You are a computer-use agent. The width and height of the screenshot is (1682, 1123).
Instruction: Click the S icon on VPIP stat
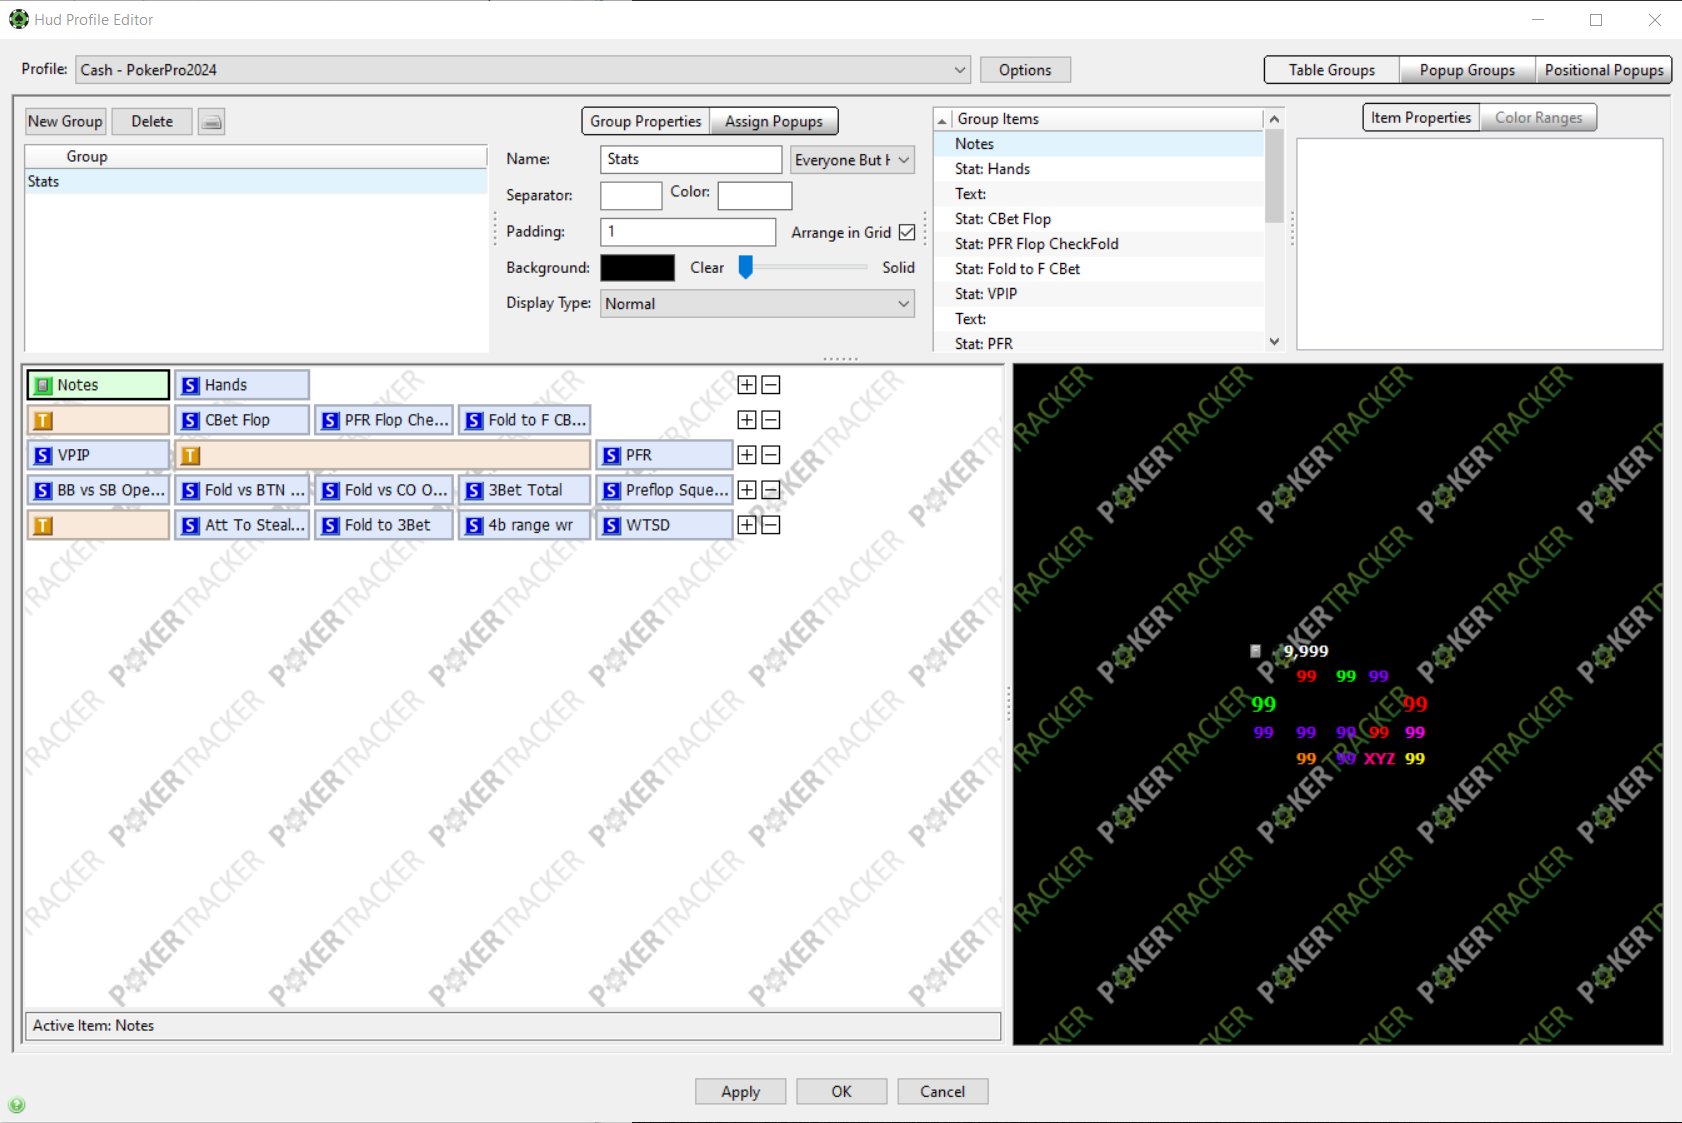[x=43, y=455]
